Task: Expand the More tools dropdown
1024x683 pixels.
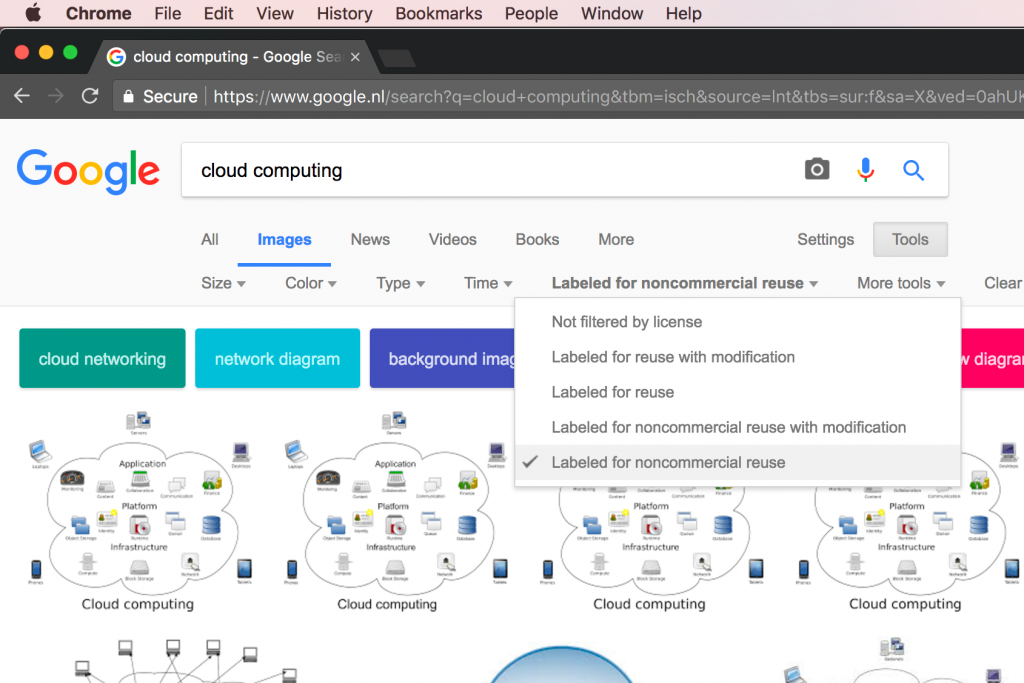Action: click(901, 283)
